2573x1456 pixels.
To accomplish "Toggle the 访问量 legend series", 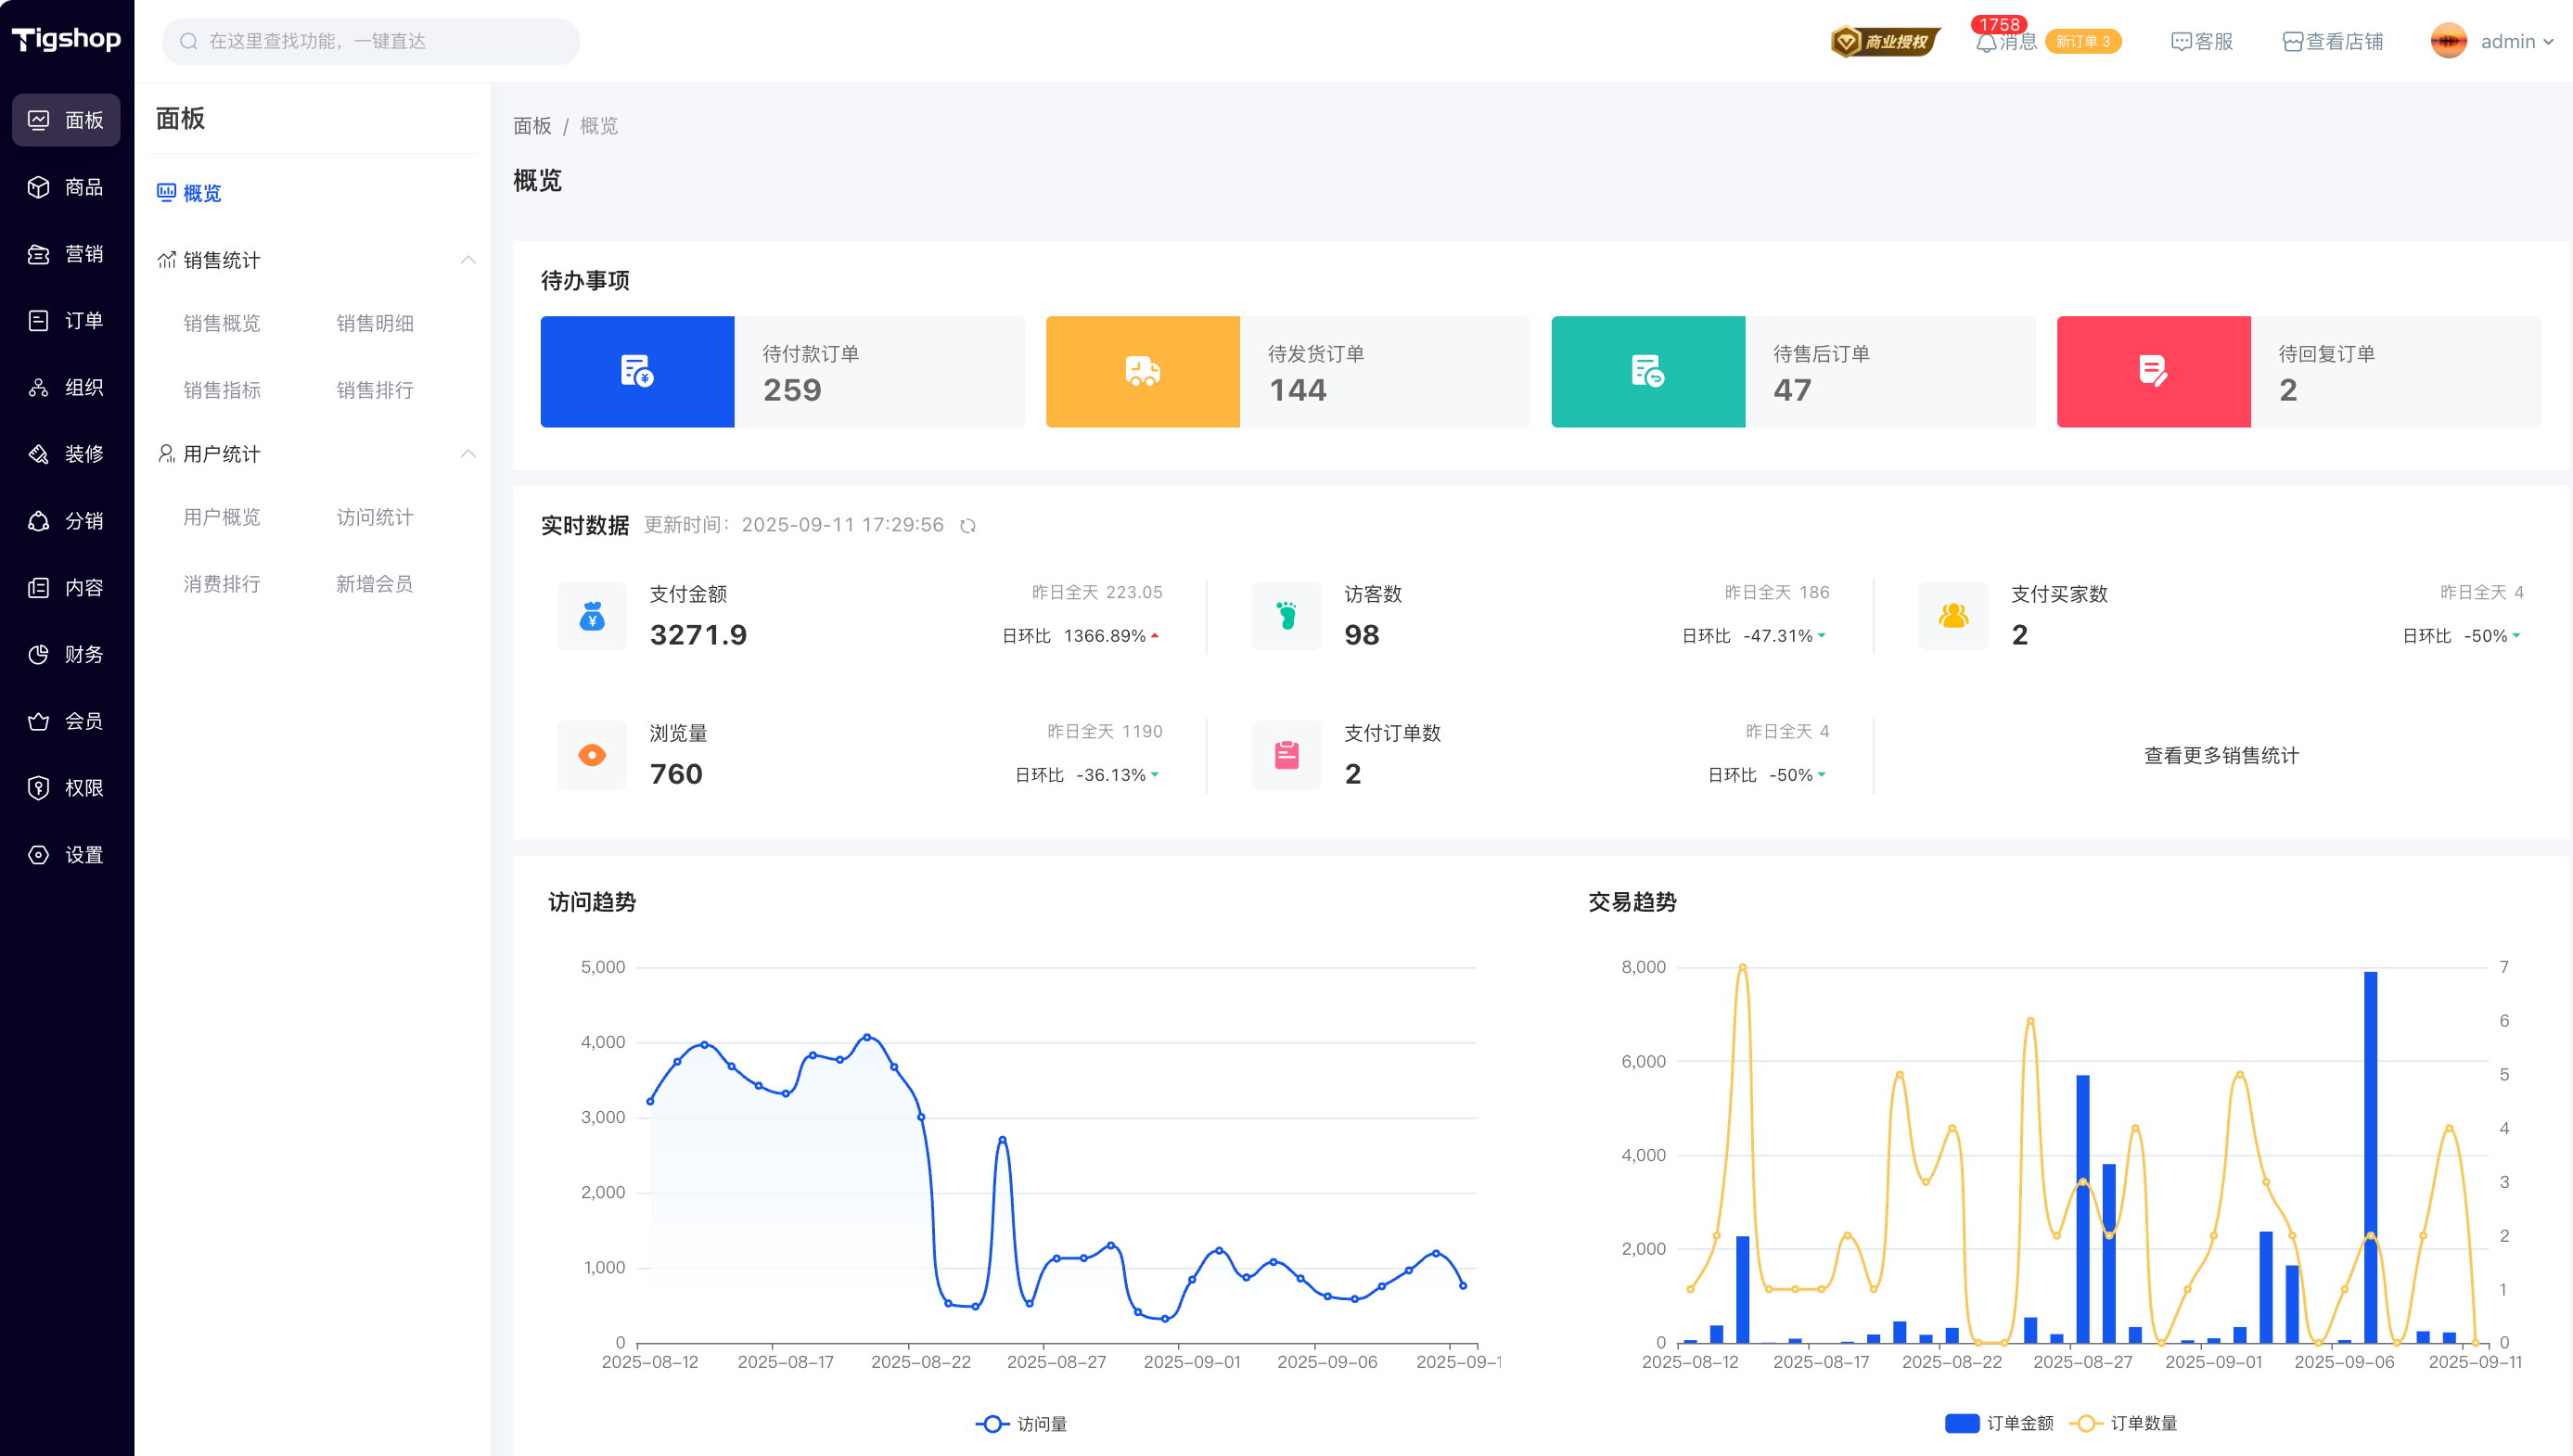I will coord(1021,1424).
